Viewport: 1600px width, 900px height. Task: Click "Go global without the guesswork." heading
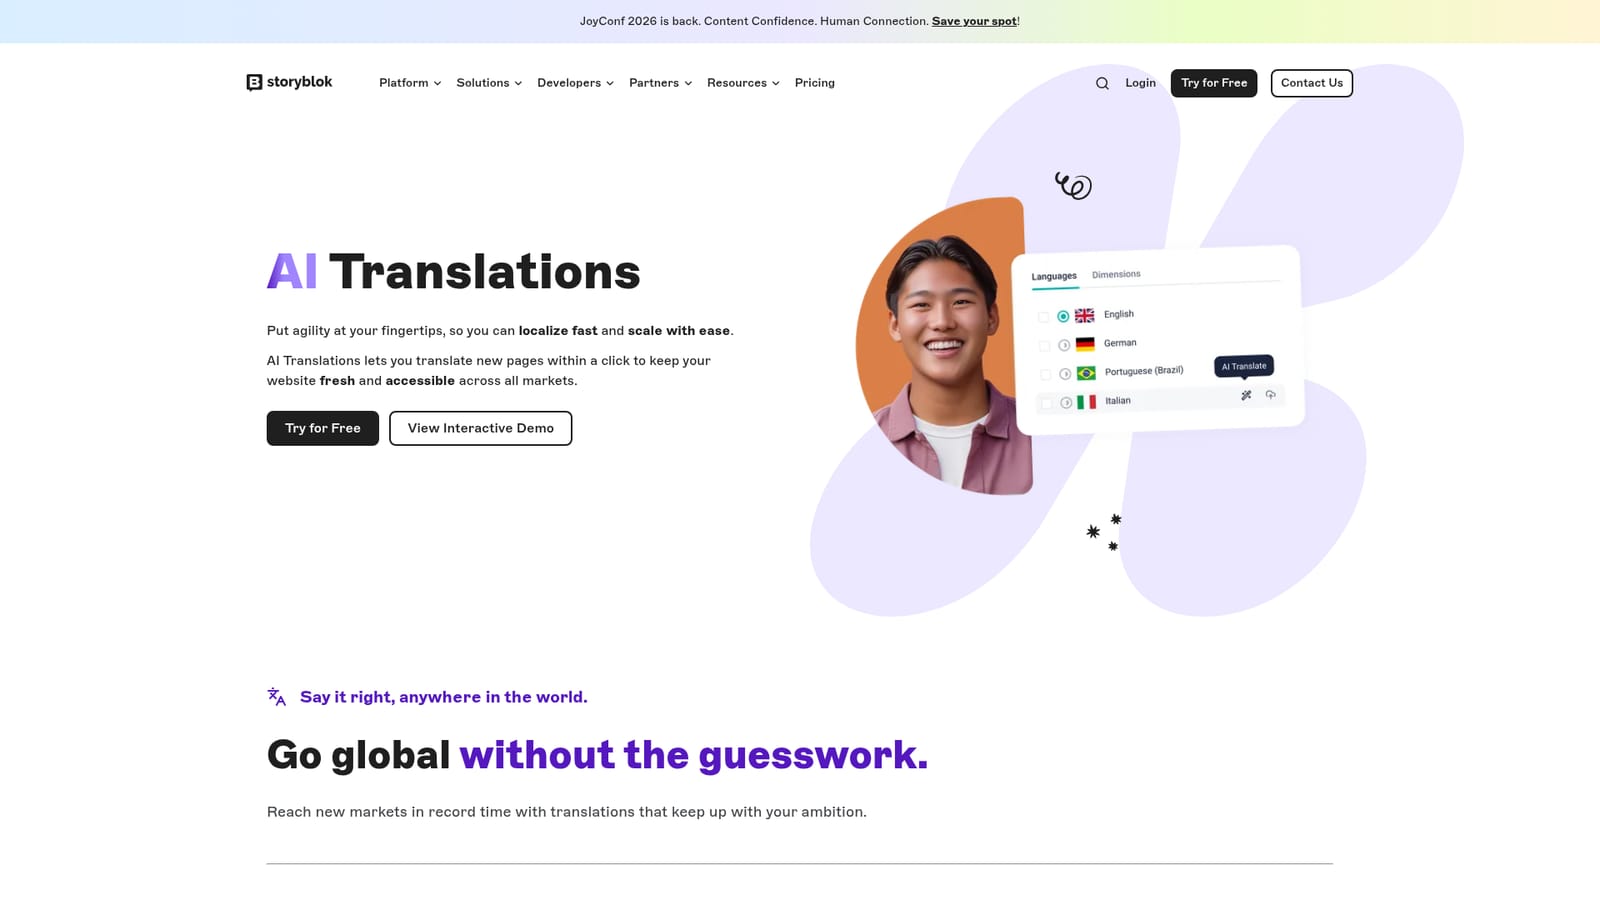coord(597,755)
